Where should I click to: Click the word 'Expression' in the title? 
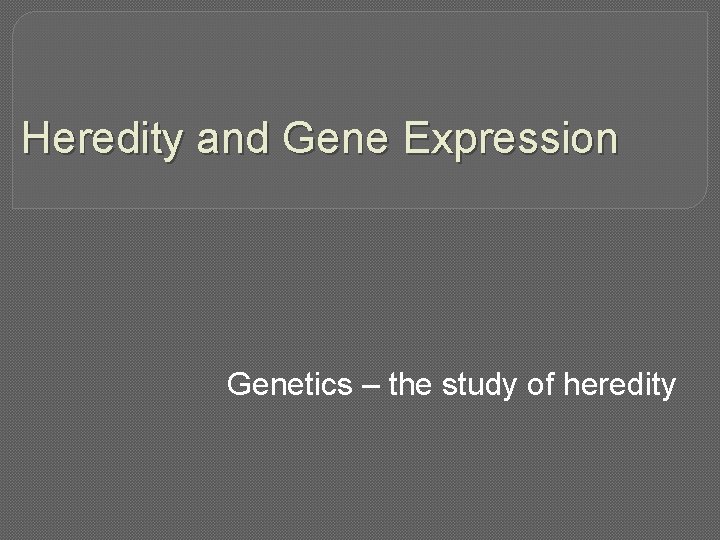tap(510, 140)
